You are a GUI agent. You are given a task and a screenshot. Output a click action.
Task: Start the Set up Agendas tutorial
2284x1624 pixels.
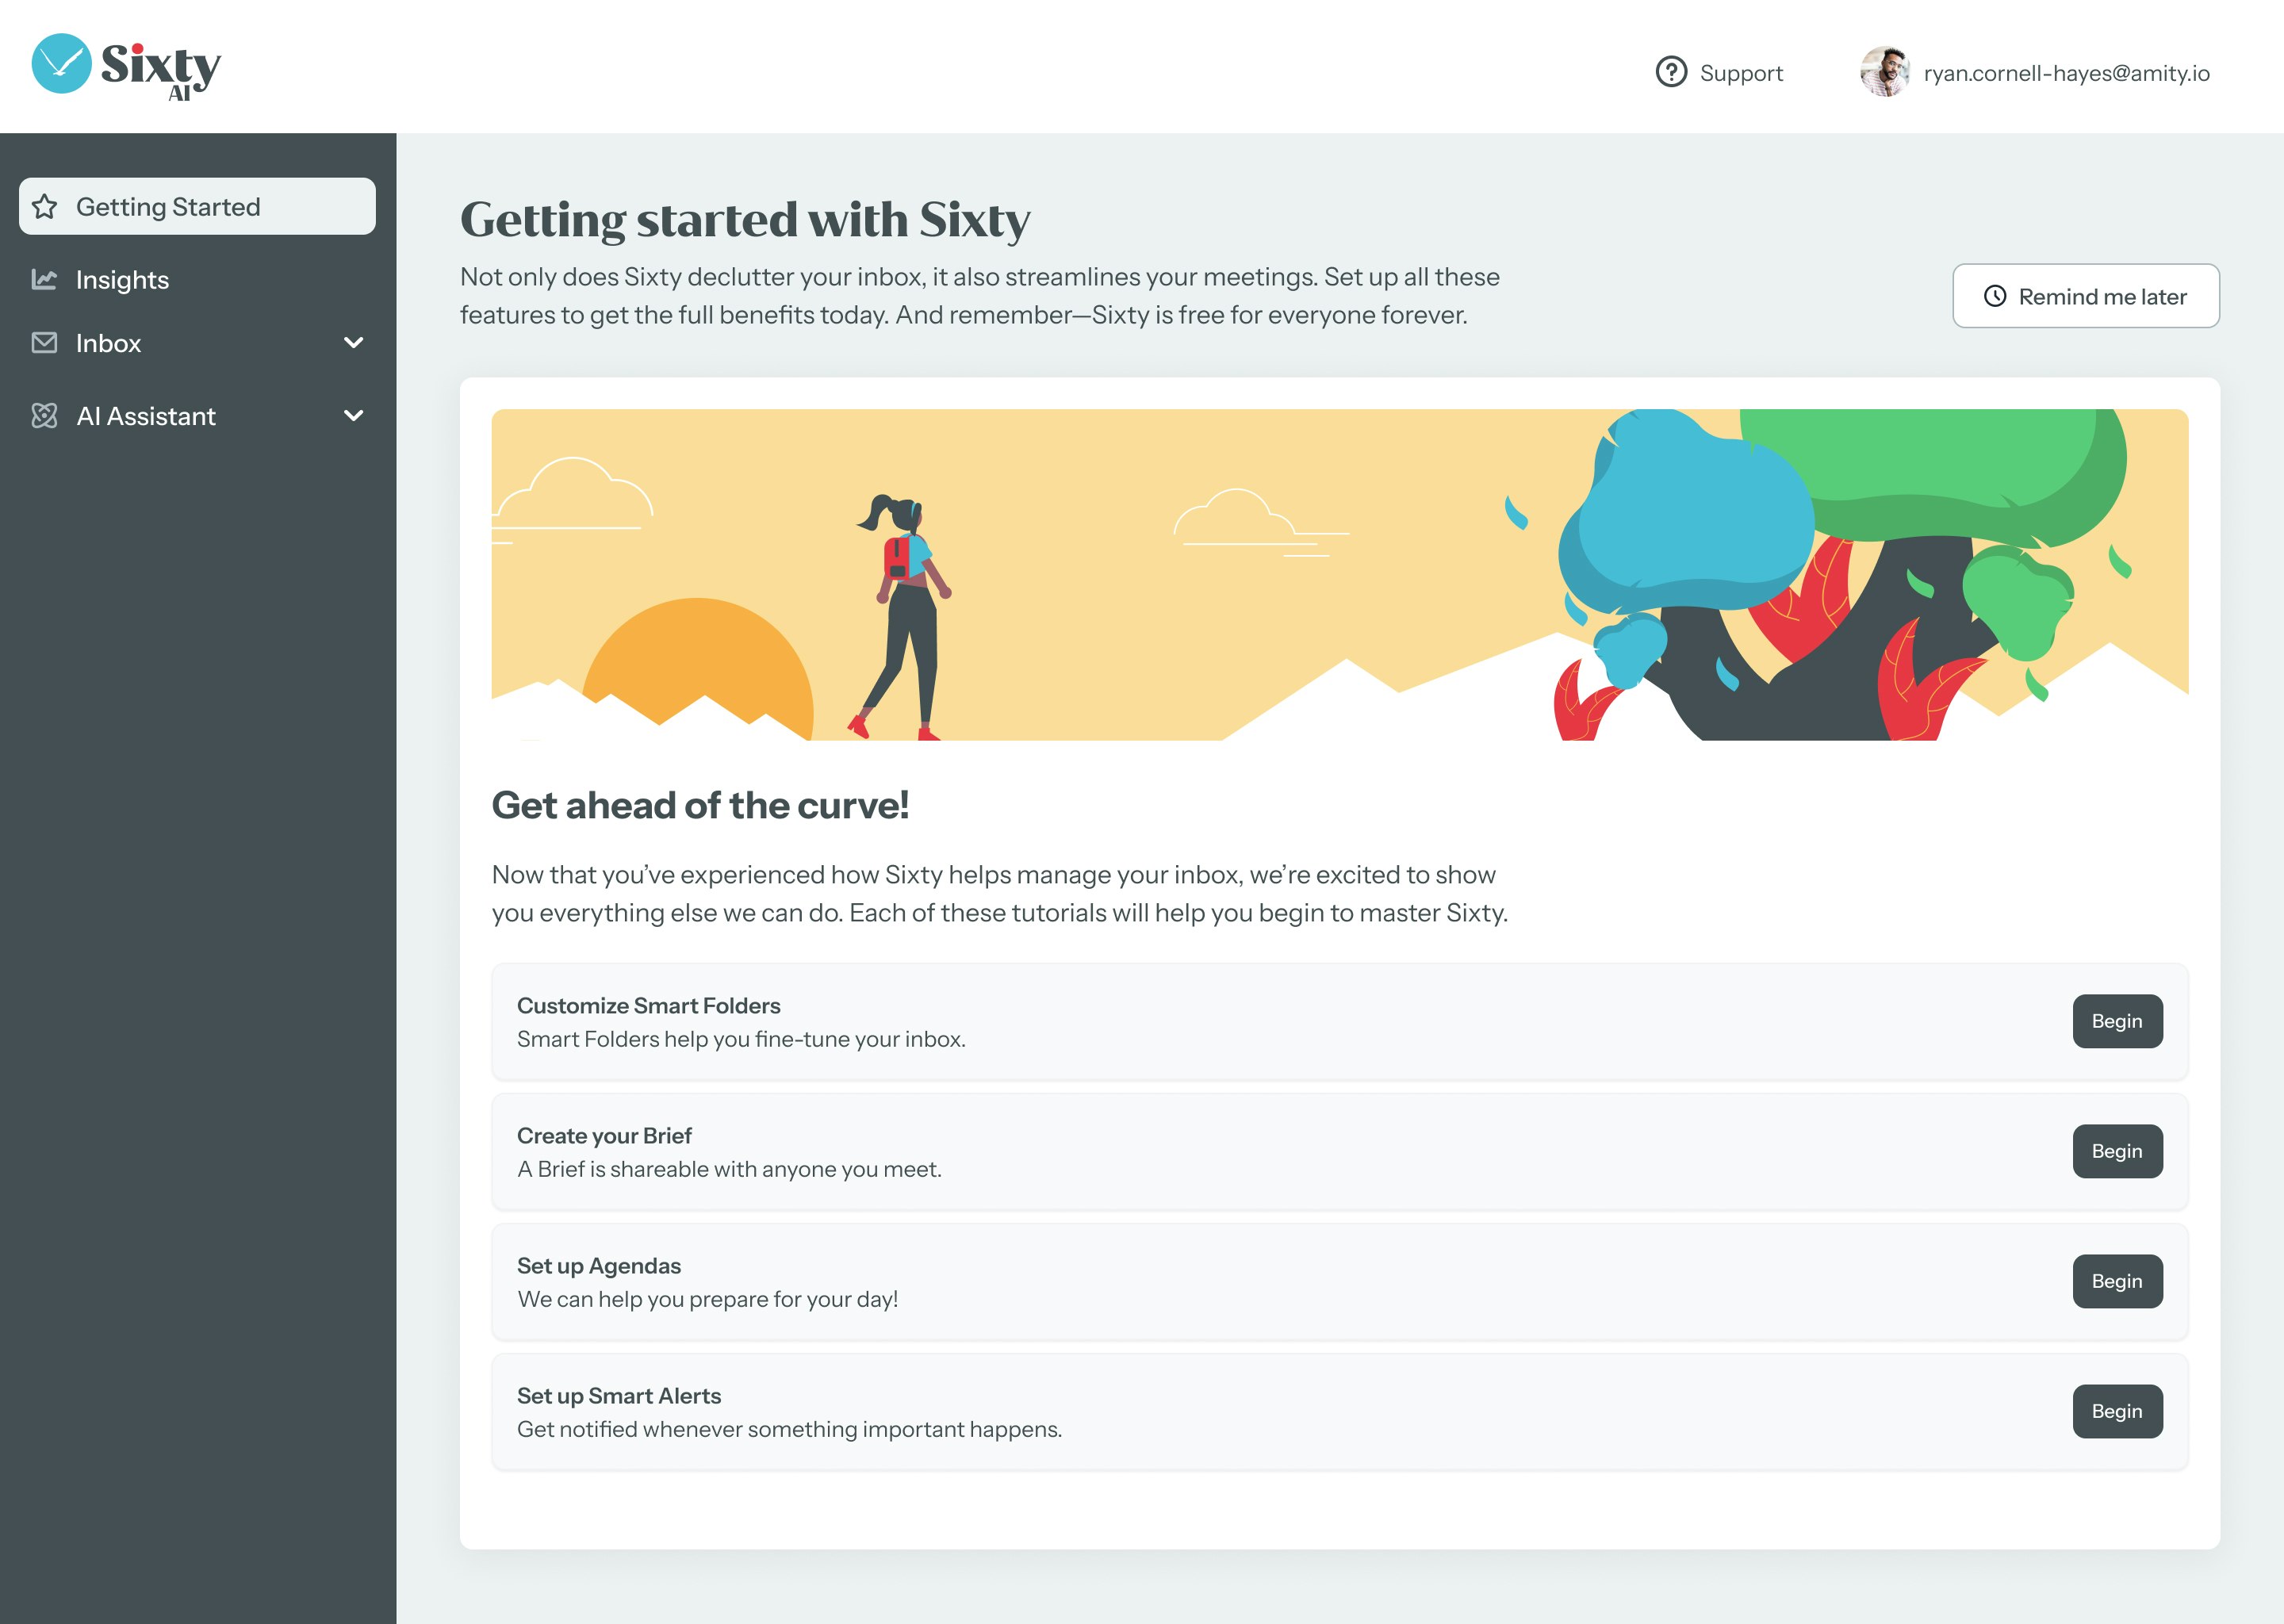pyautogui.click(x=2116, y=1281)
